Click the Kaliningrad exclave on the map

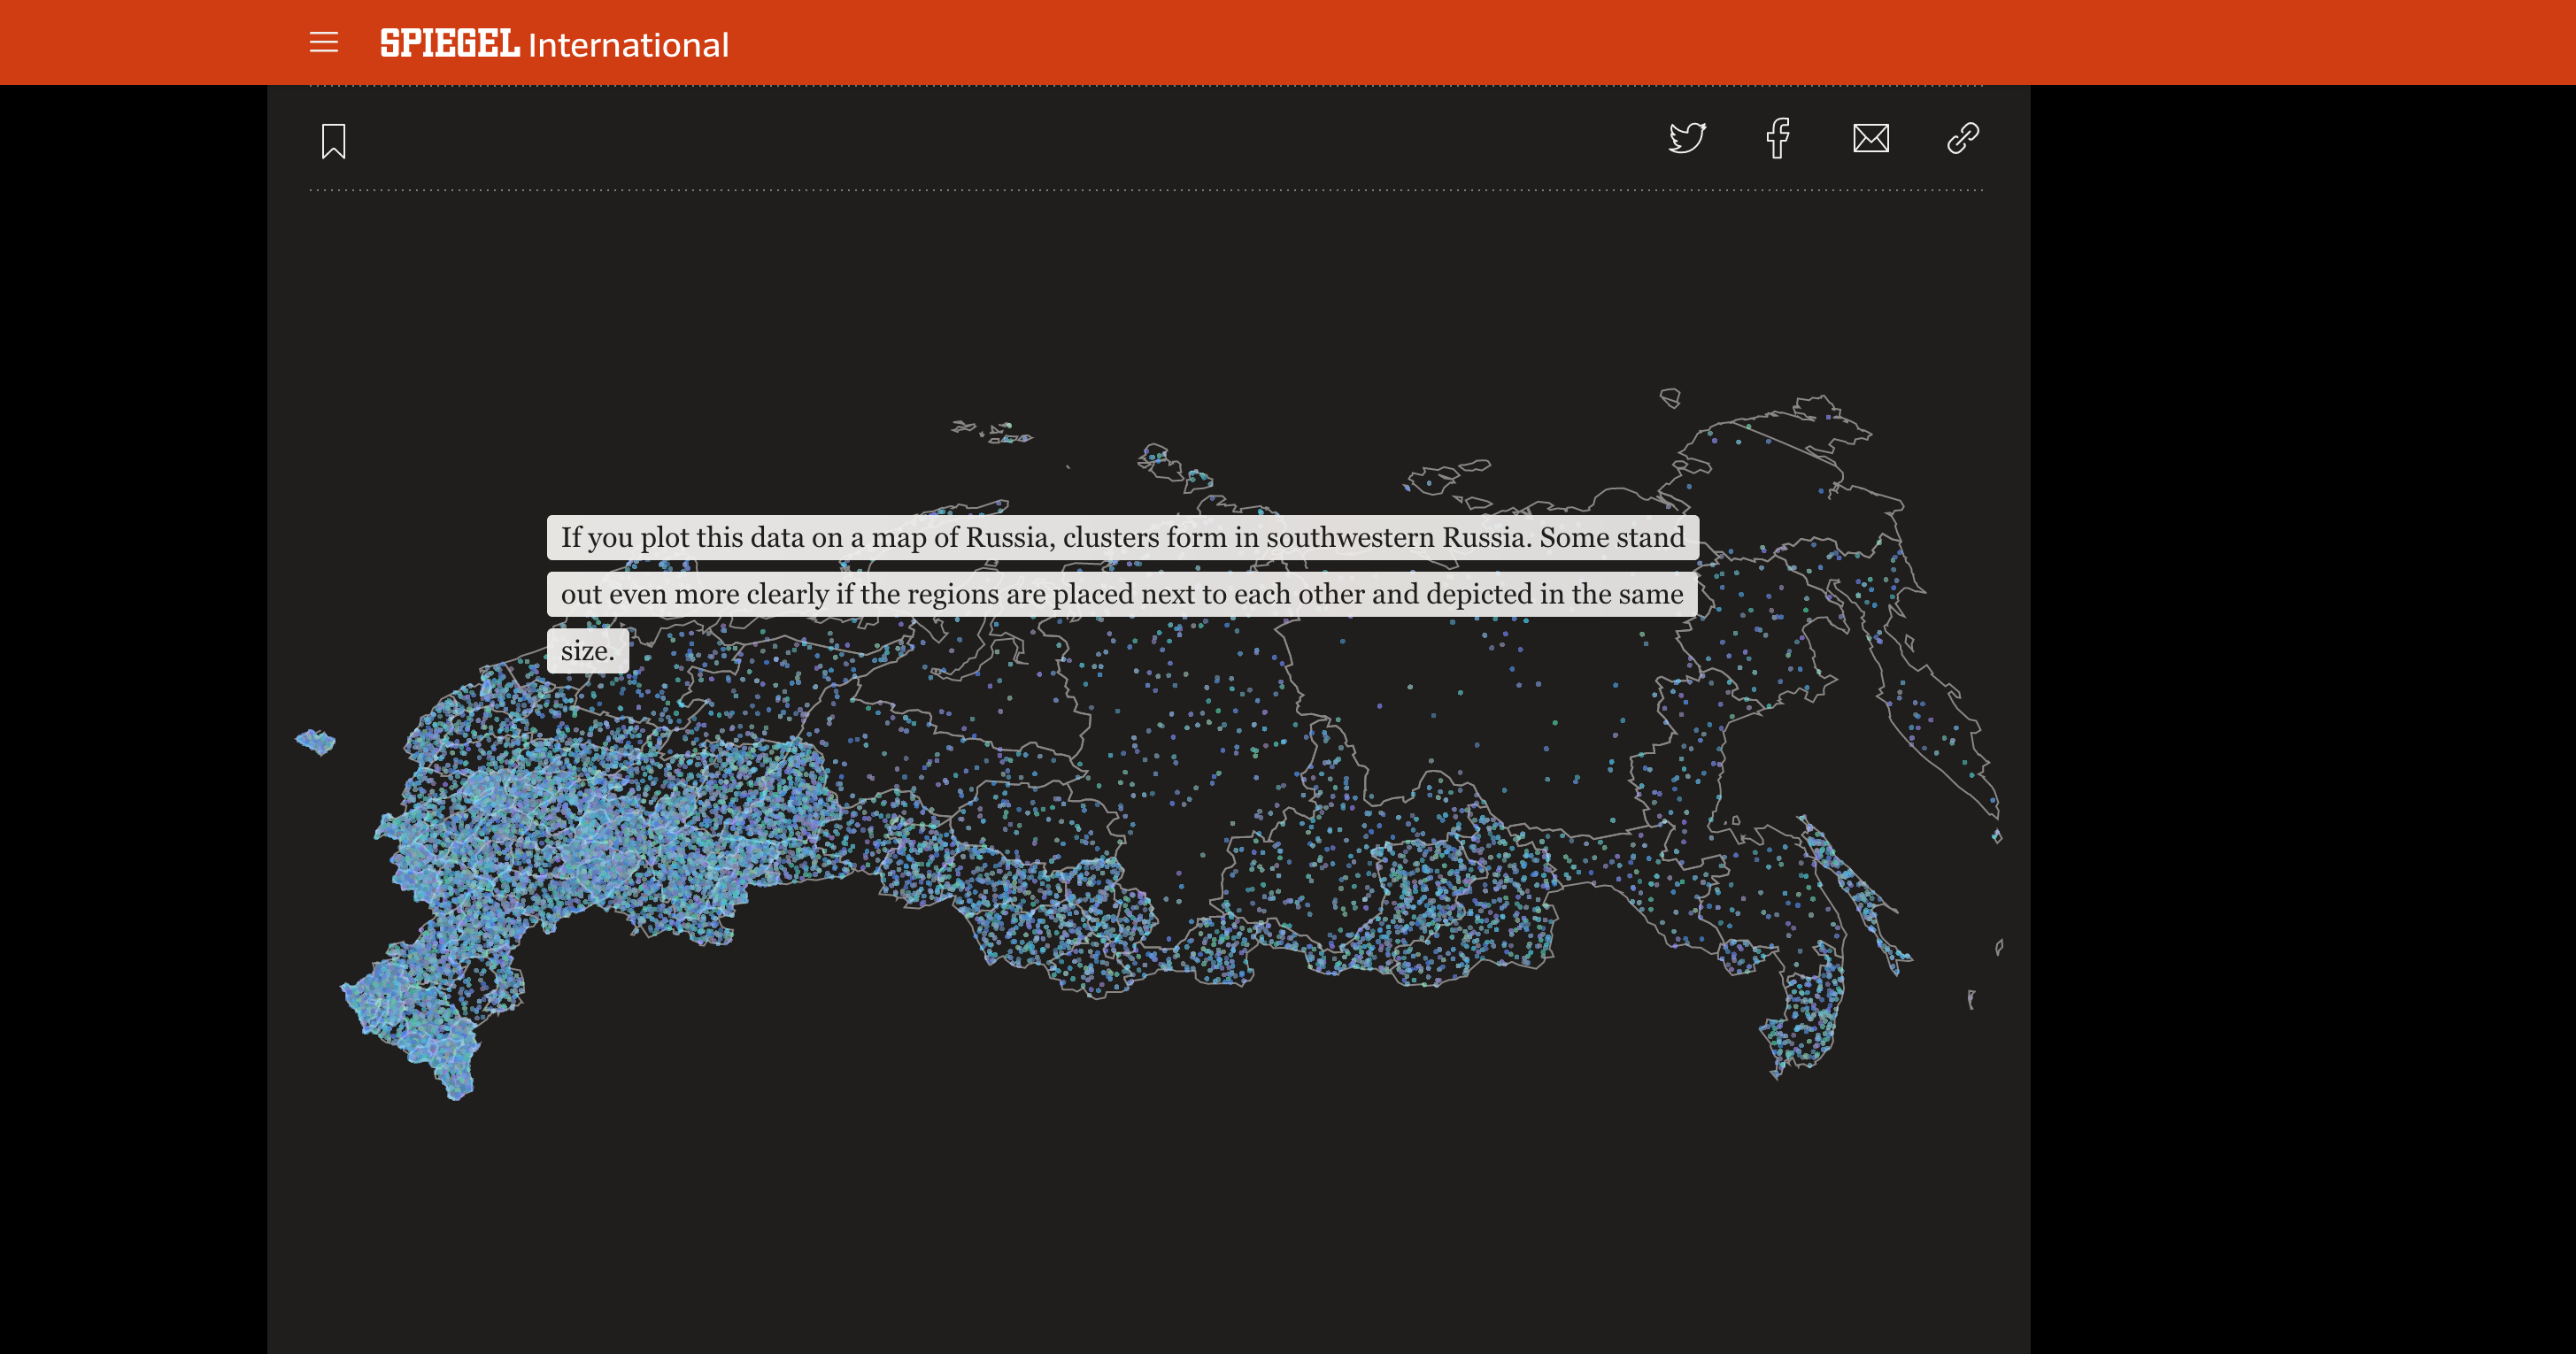[316, 741]
